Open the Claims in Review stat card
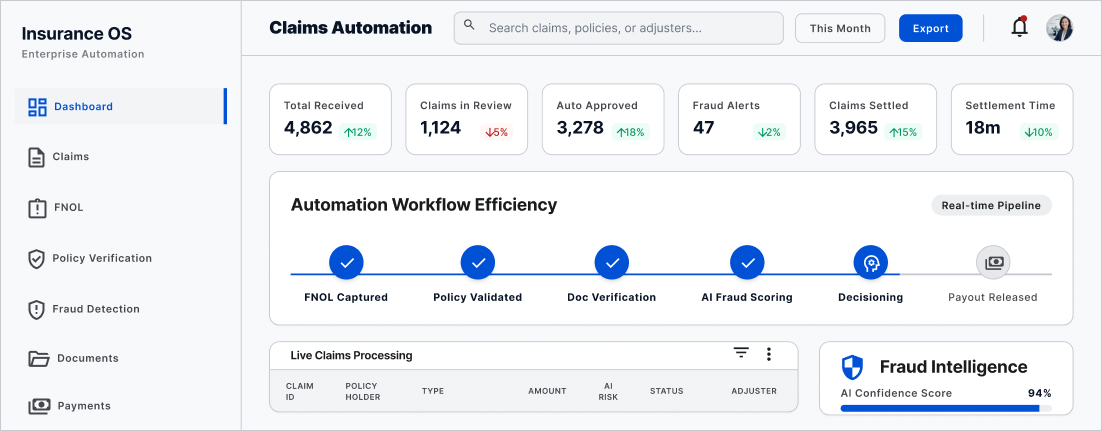The width and height of the screenshot is (1102, 431). [x=467, y=120]
